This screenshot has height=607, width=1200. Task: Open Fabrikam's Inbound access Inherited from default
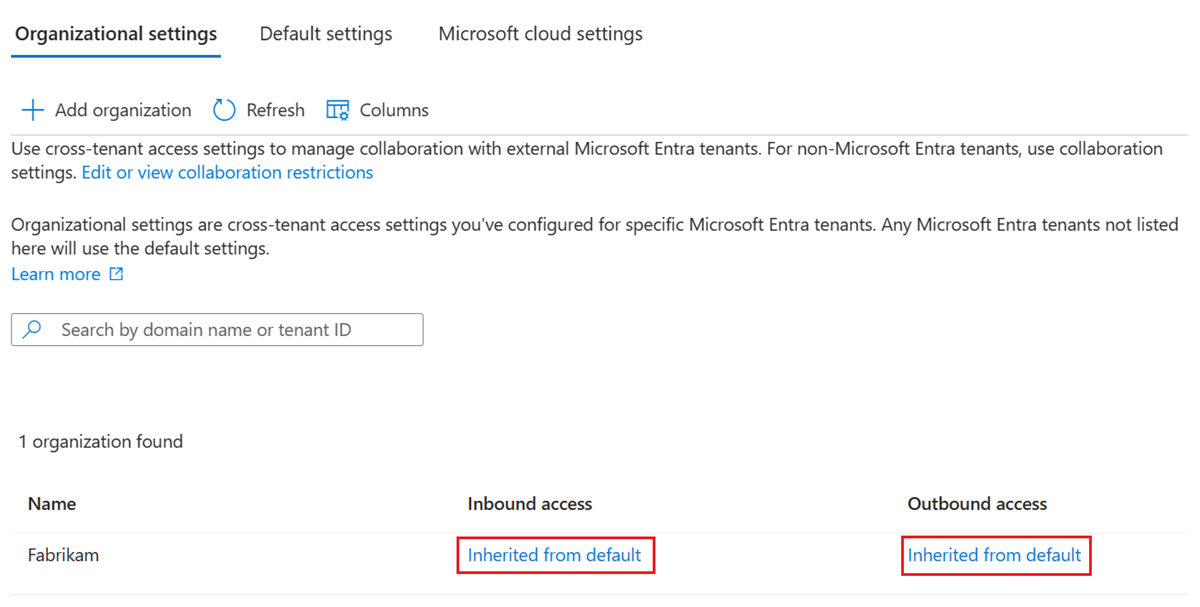click(x=554, y=555)
